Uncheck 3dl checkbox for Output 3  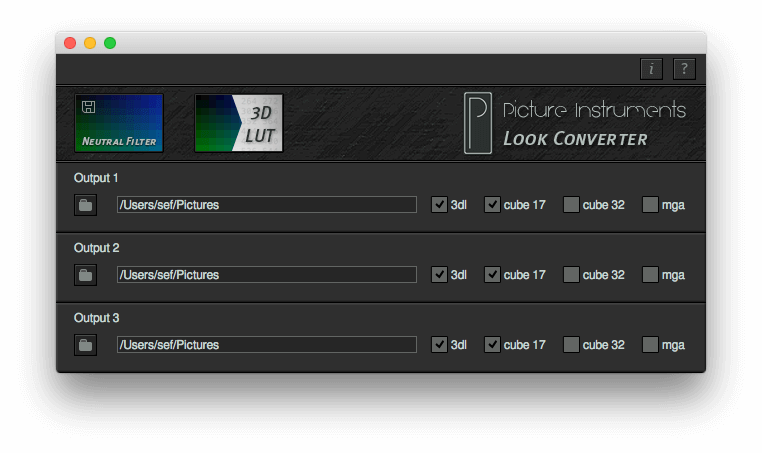[439, 345]
